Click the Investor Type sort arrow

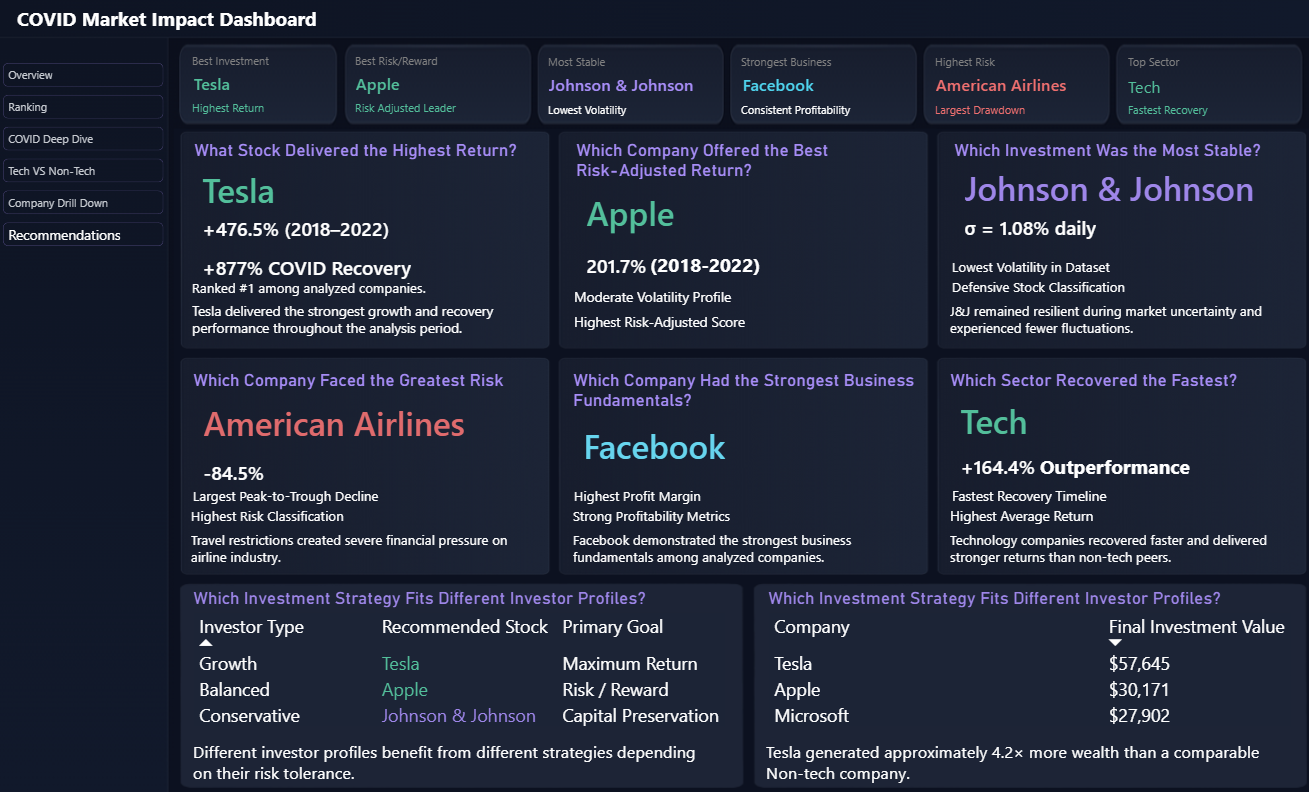(206, 643)
